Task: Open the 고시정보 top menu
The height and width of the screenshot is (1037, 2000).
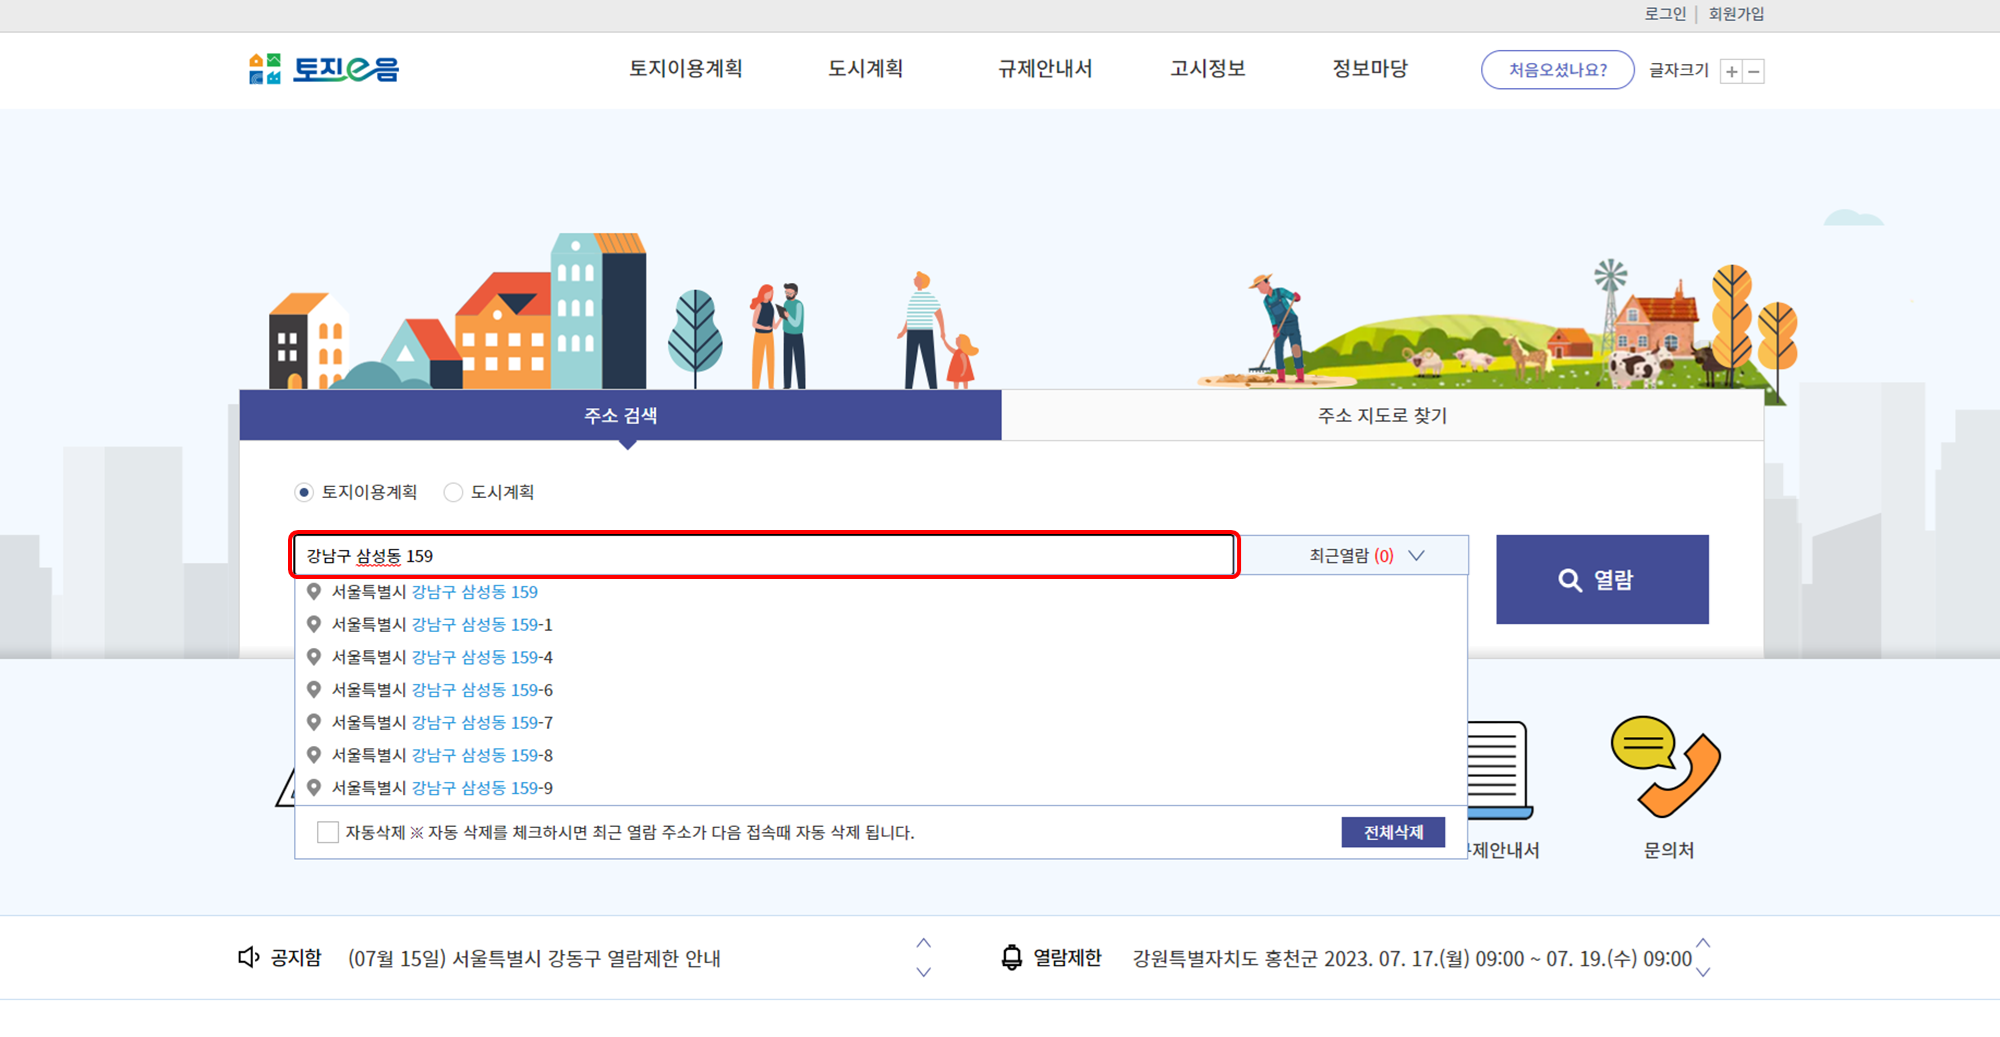Action: click(1208, 69)
